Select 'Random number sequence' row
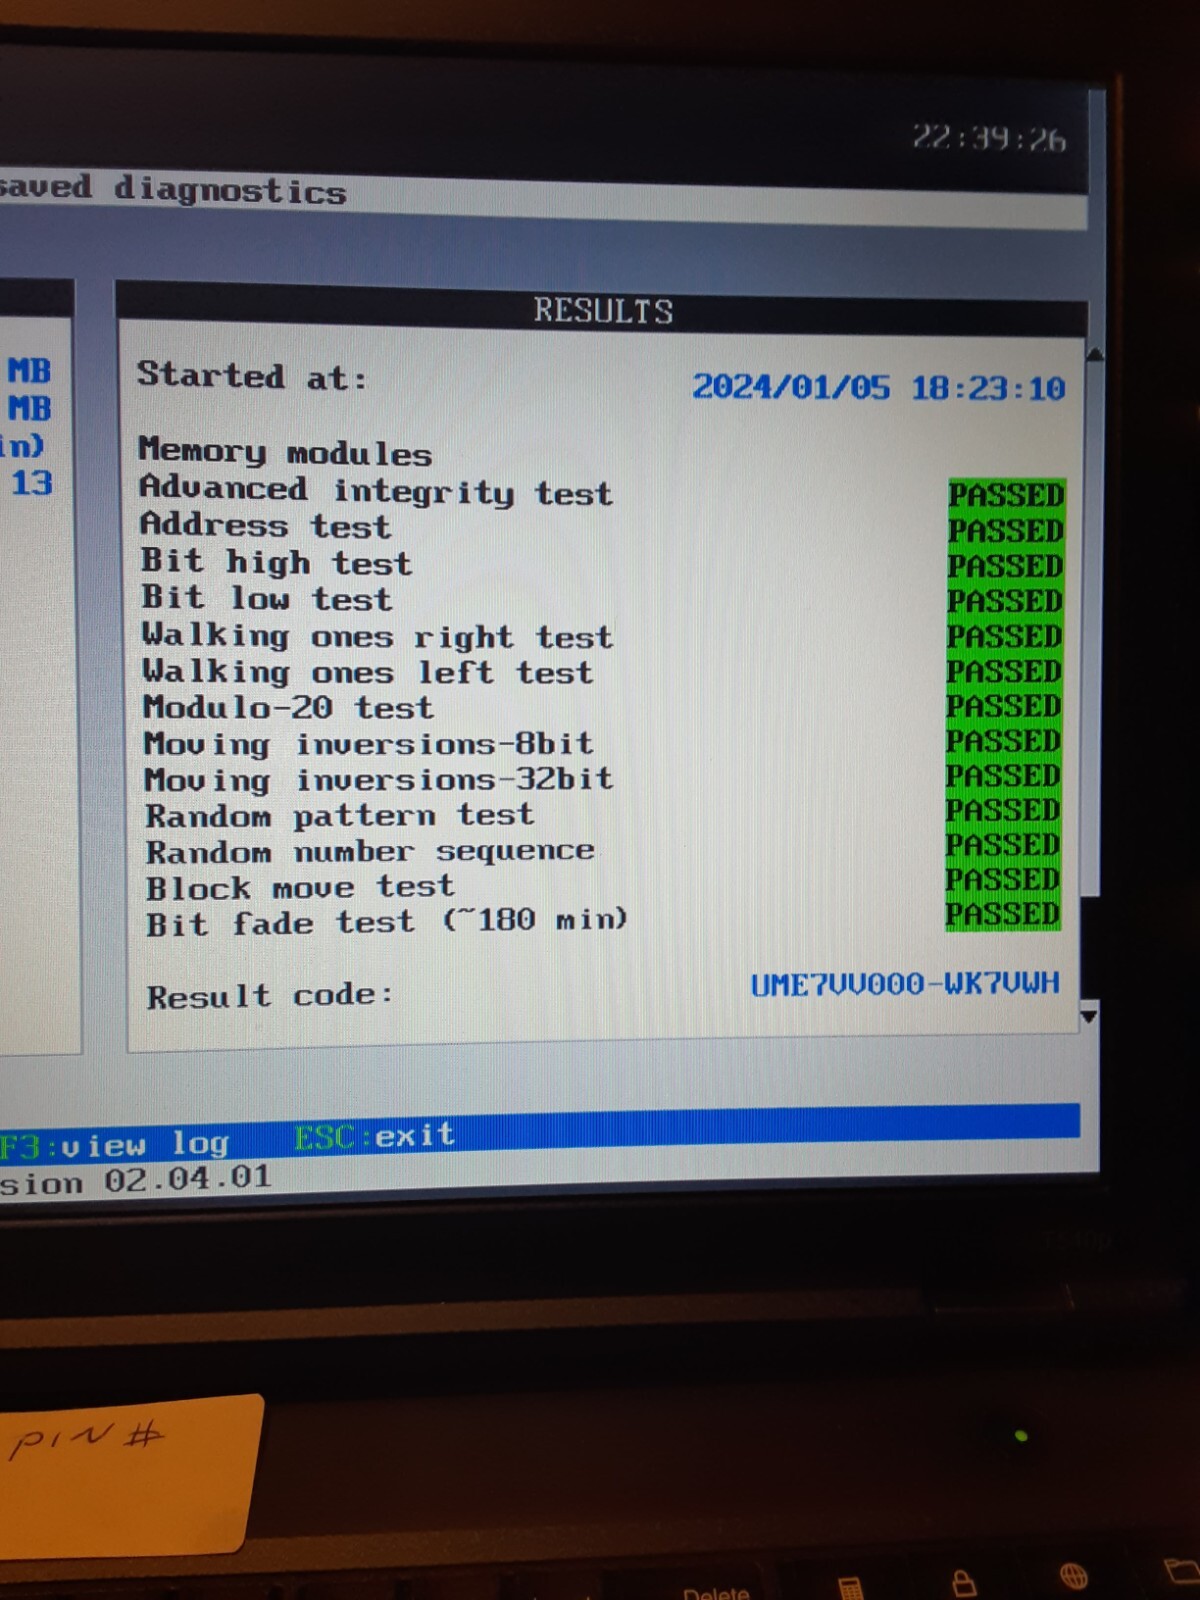This screenshot has width=1200, height=1600. click(601, 851)
